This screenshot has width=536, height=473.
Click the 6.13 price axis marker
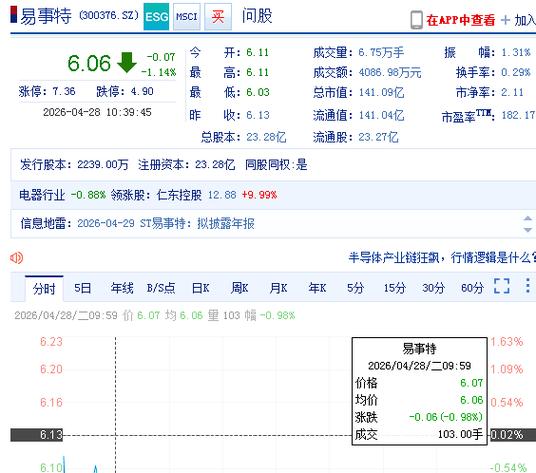[37, 435]
